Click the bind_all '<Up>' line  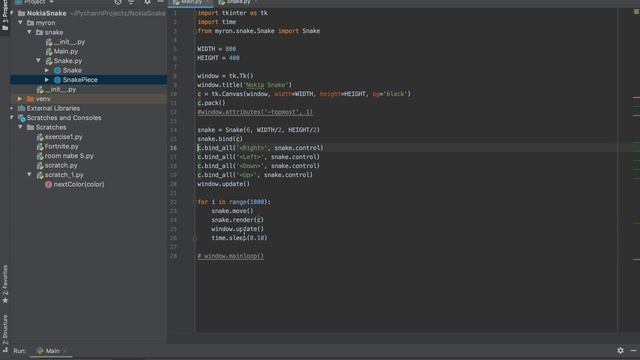point(255,175)
